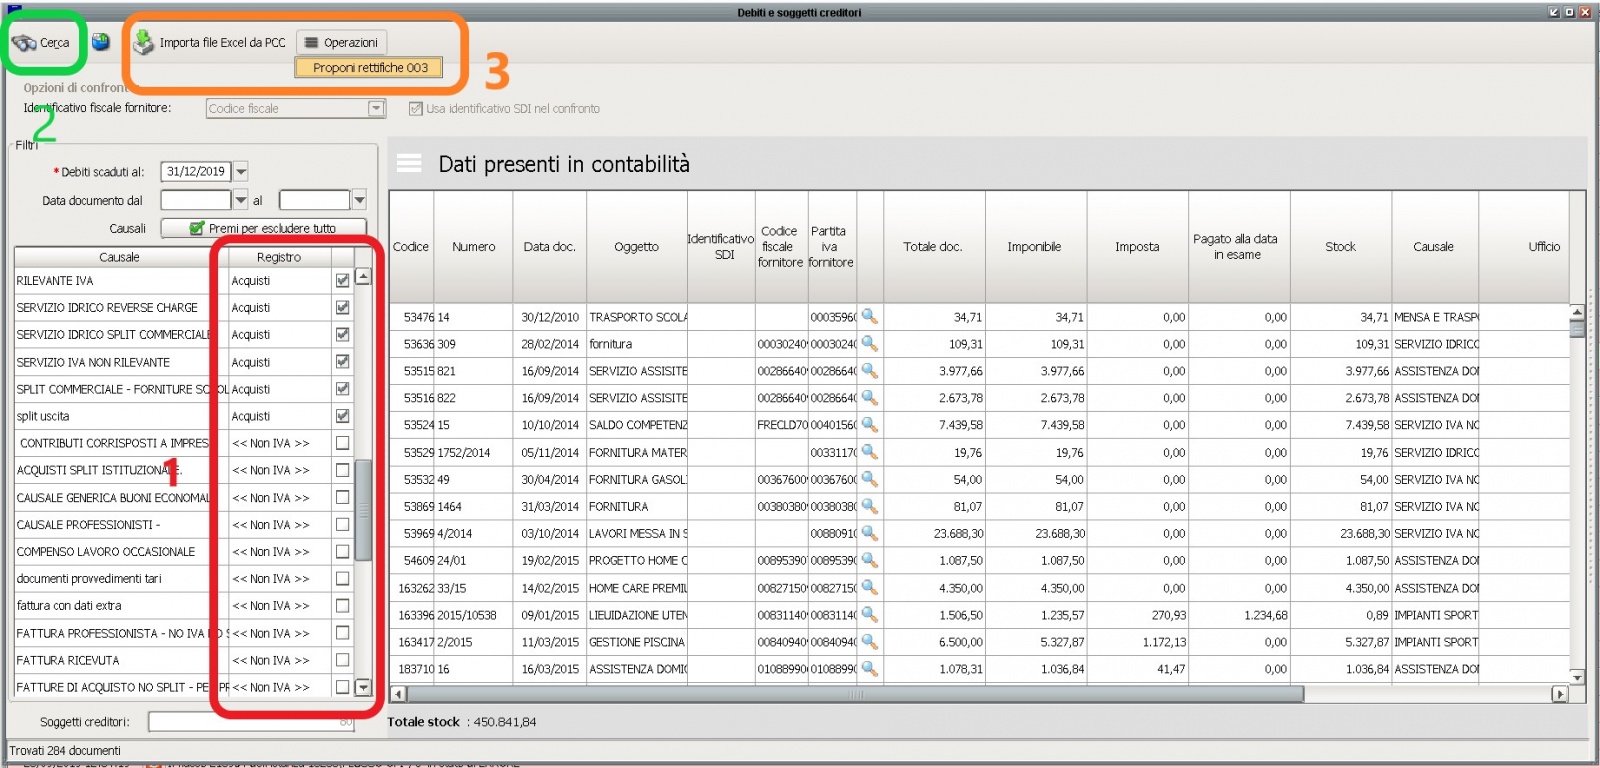Open the hamburger menu beside Dati presenti in contabilità

click(x=409, y=164)
